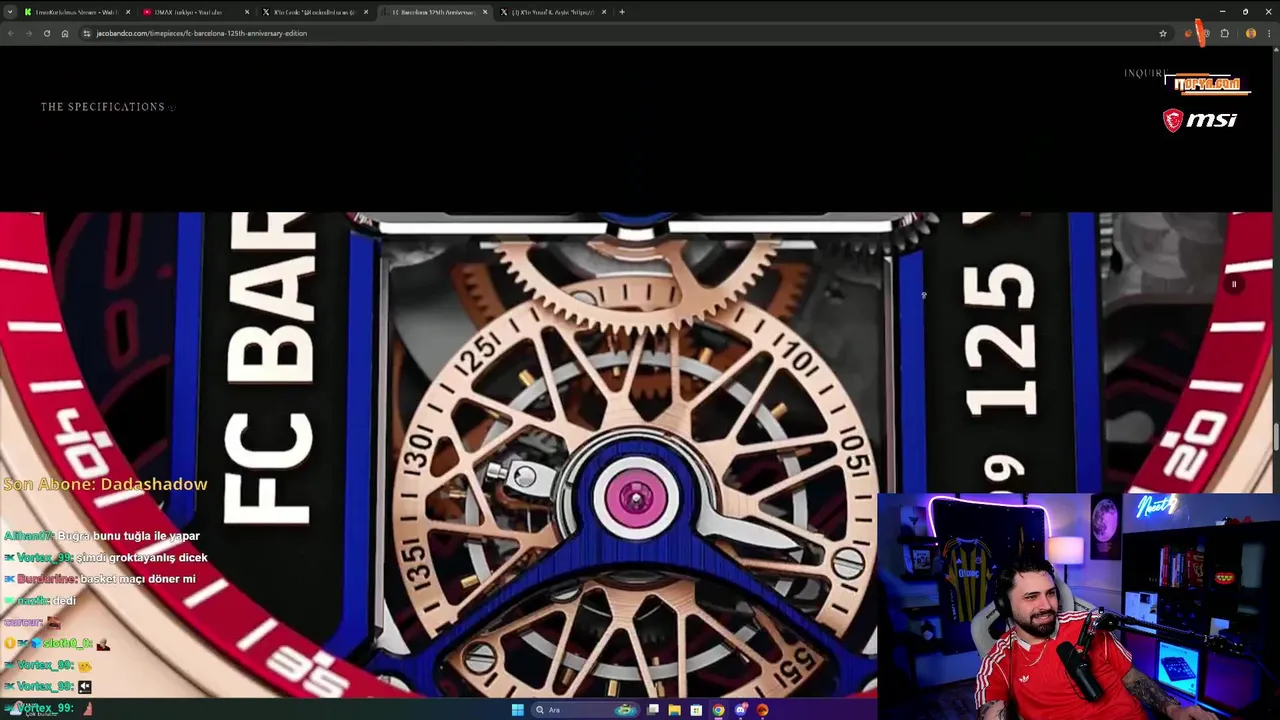1280x720 pixels.
Task: Open the browser home page
Action: click(x=65, y=33)
